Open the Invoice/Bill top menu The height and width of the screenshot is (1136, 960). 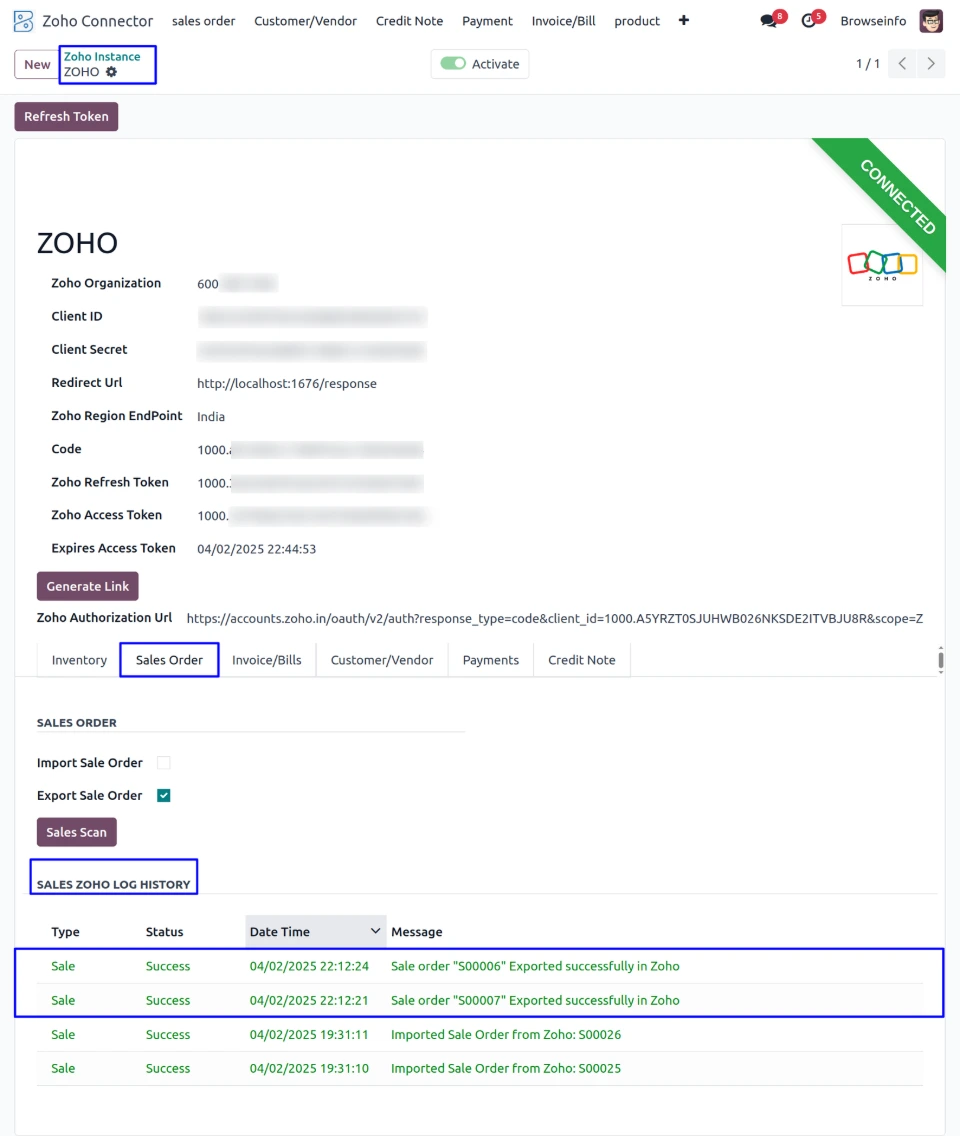point(563,21)
